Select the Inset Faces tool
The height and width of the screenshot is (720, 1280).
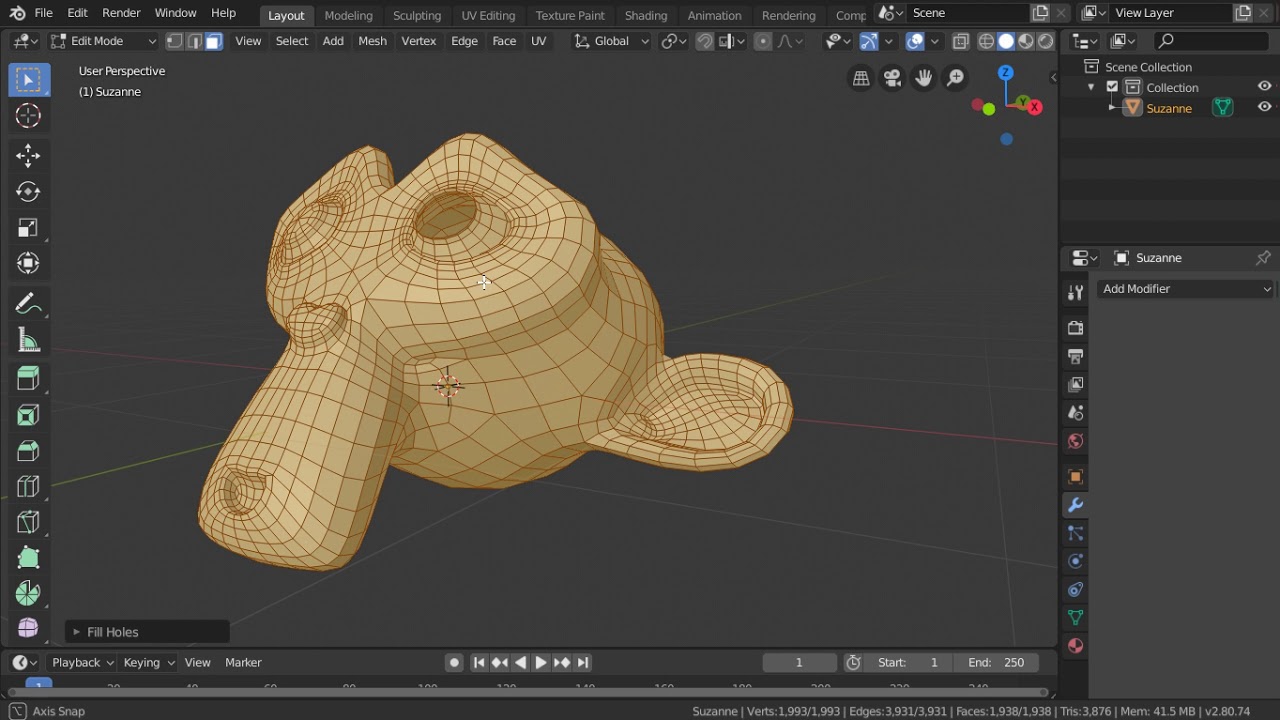pyautogui.click(x=28, y=414)
